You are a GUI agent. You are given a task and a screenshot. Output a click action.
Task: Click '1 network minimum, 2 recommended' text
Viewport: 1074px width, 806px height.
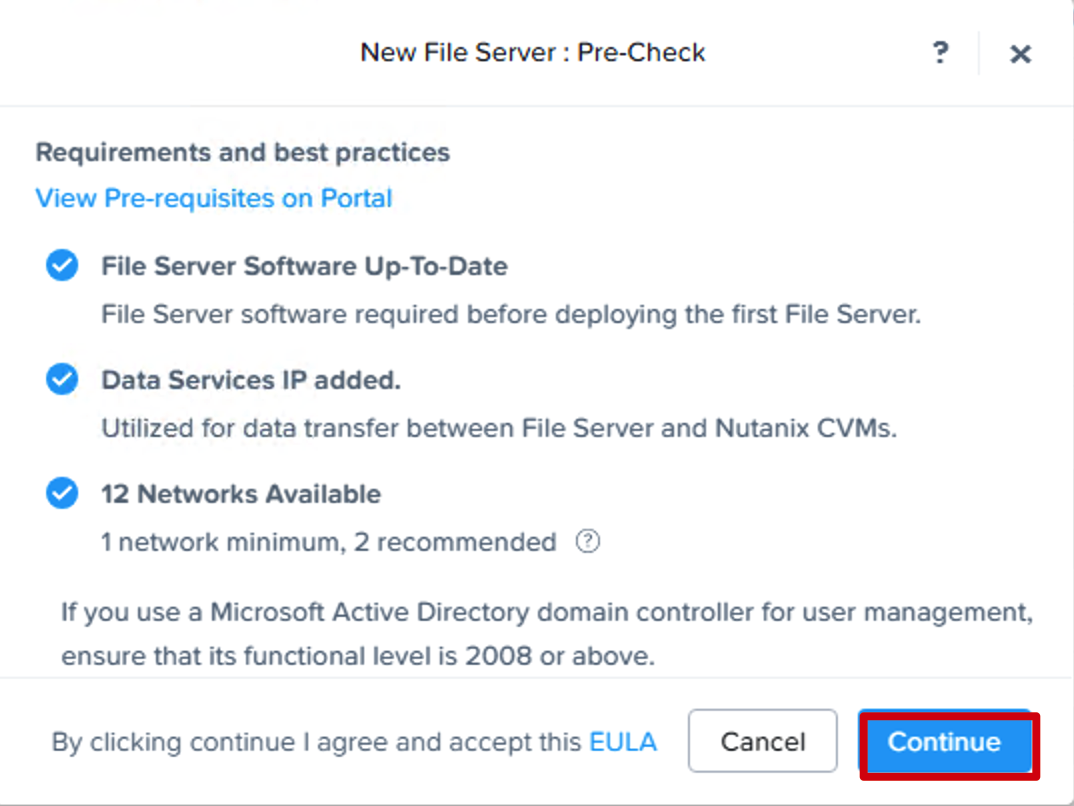[x=329, y=542]
